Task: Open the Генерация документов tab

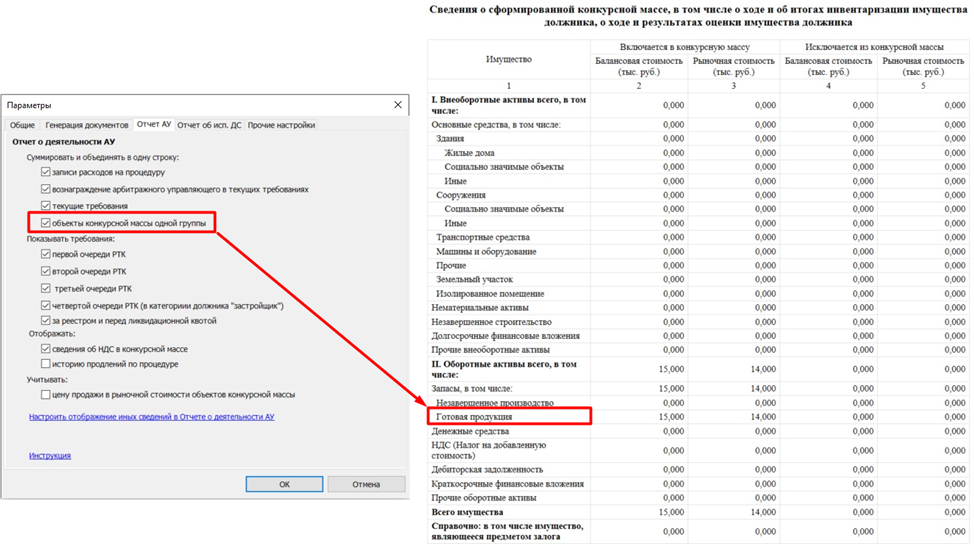Action: point(87,125)
